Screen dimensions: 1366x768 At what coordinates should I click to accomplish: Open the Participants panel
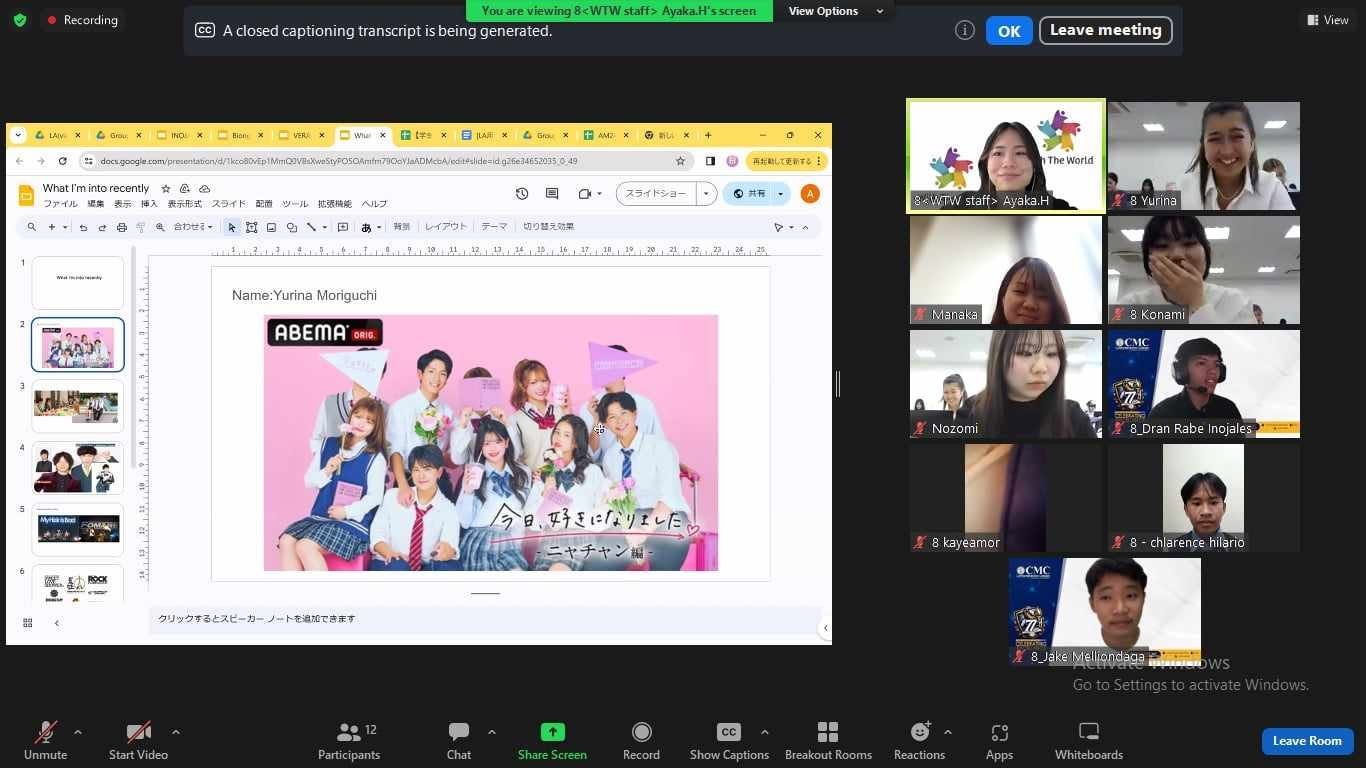(349, 740)
